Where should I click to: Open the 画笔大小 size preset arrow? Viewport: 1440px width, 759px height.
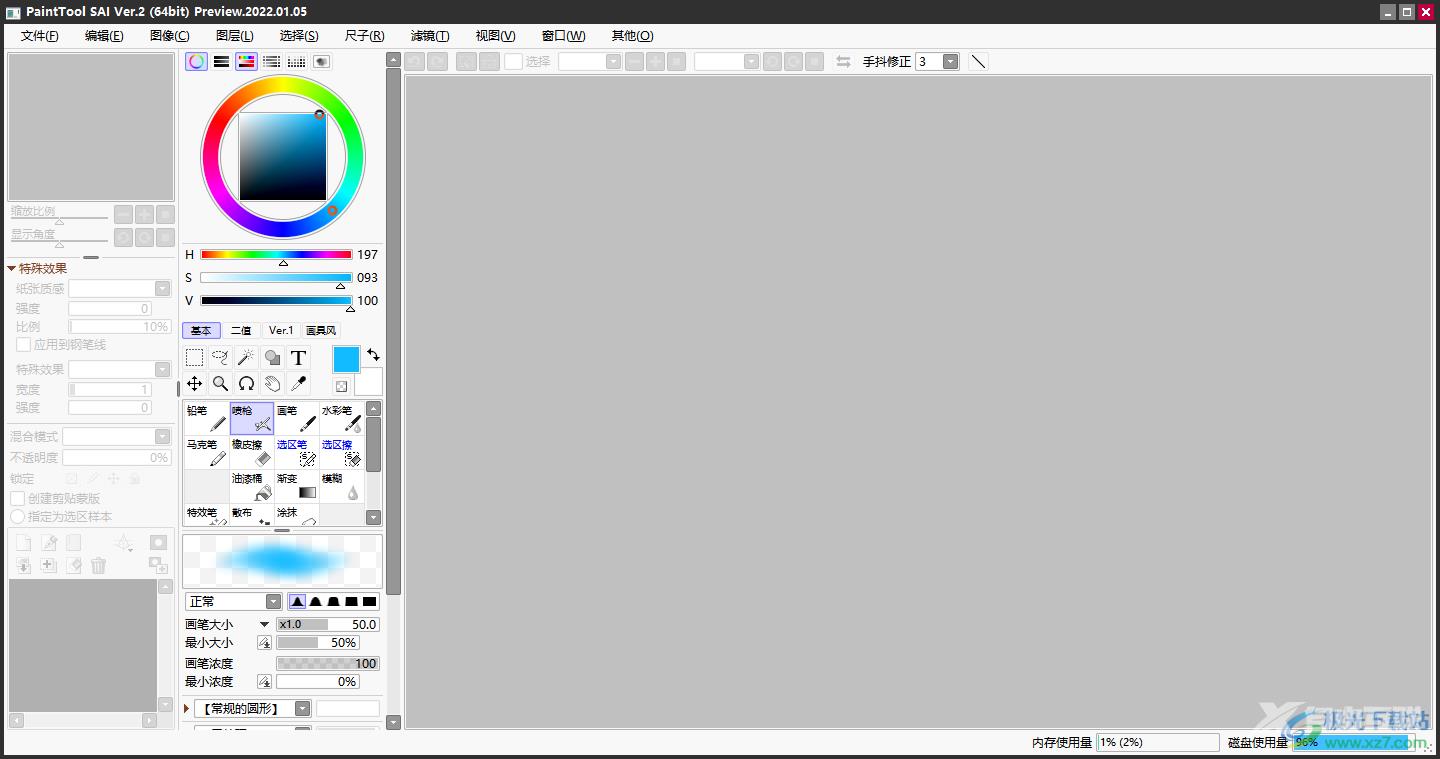(264, 624)
